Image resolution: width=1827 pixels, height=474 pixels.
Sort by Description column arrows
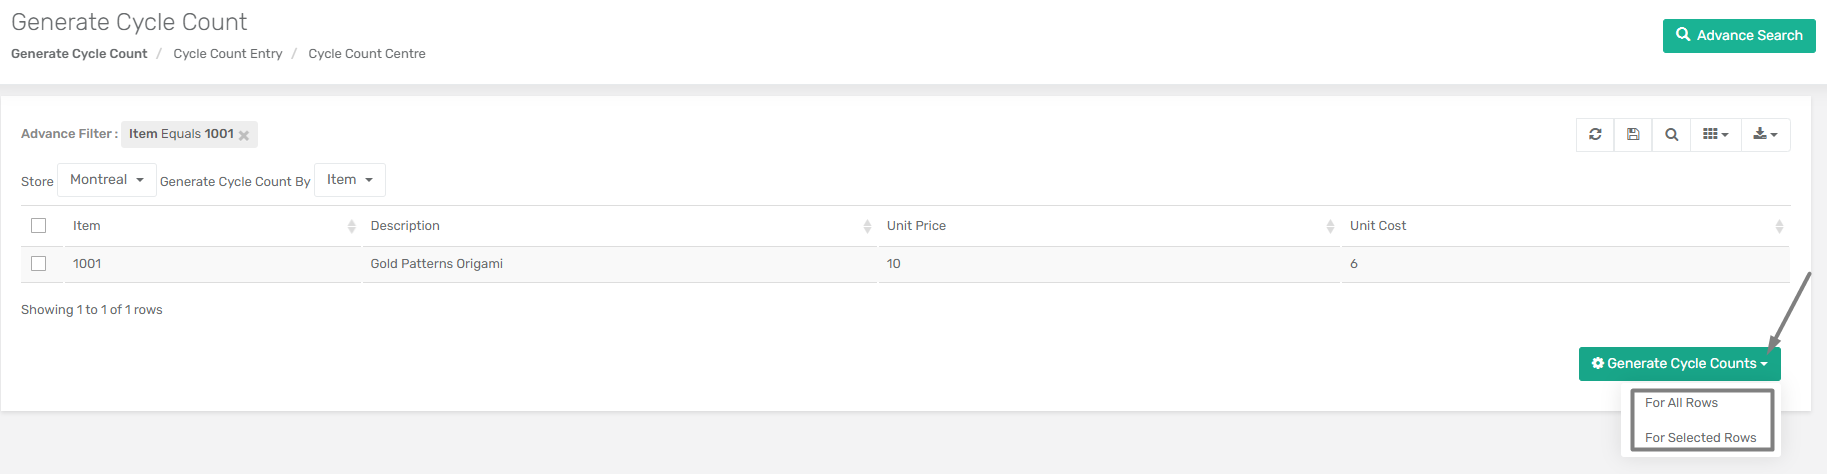point(867,227)
